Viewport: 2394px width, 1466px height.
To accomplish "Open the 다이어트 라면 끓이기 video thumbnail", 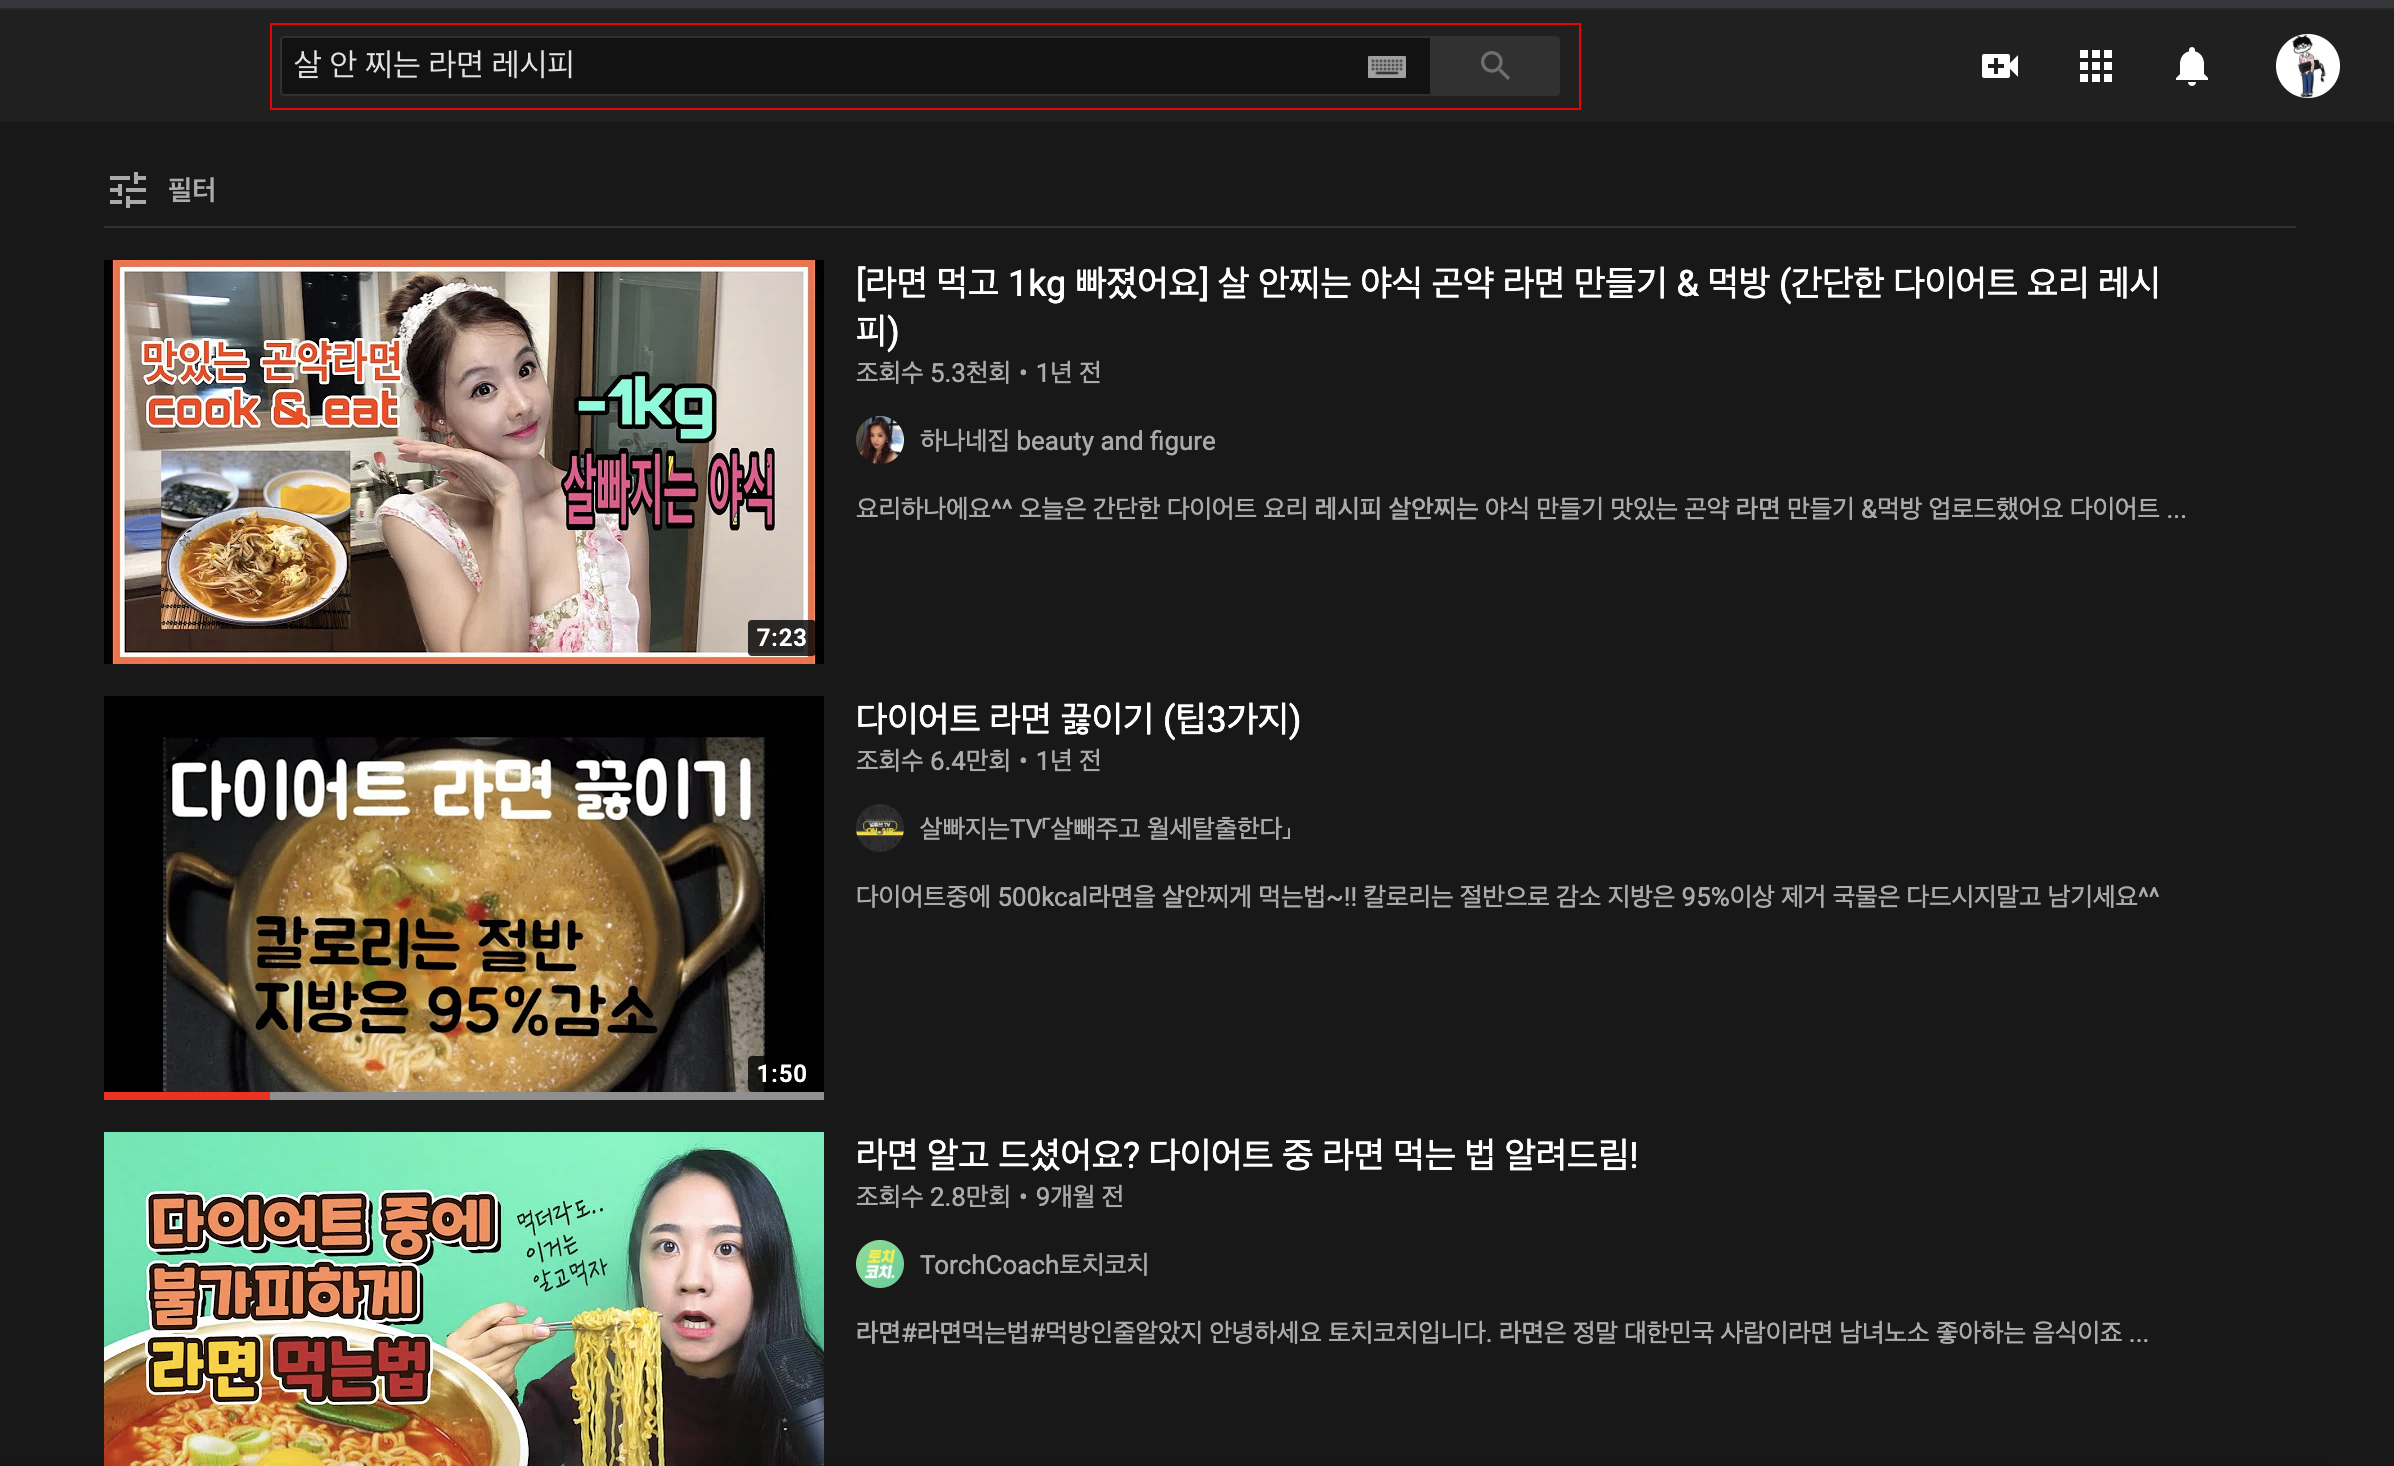I will [464, 896].
